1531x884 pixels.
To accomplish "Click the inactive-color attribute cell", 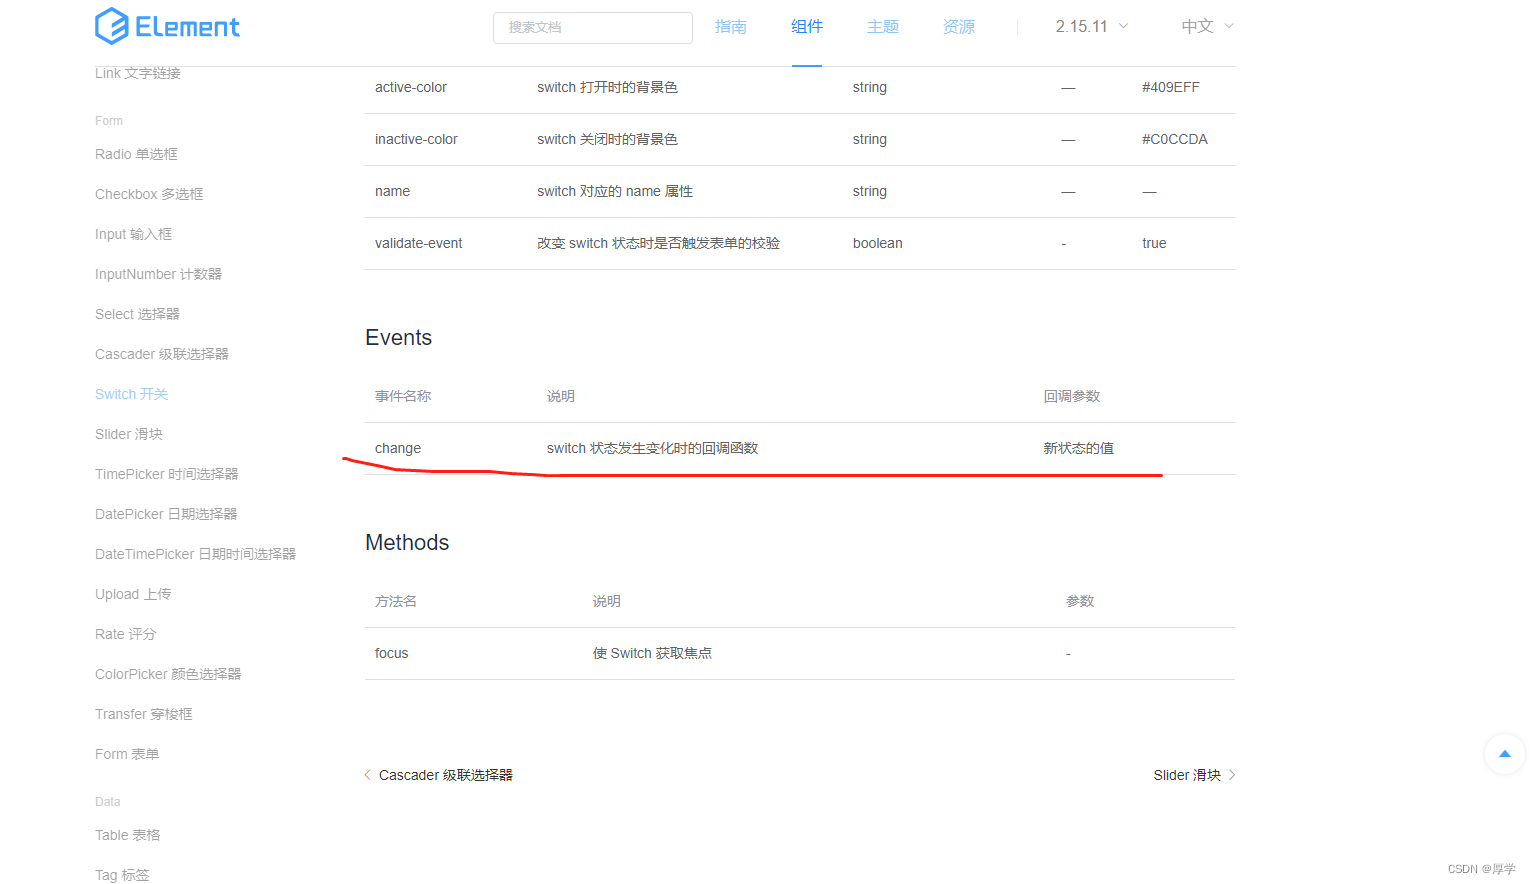I will click(416, 139).
